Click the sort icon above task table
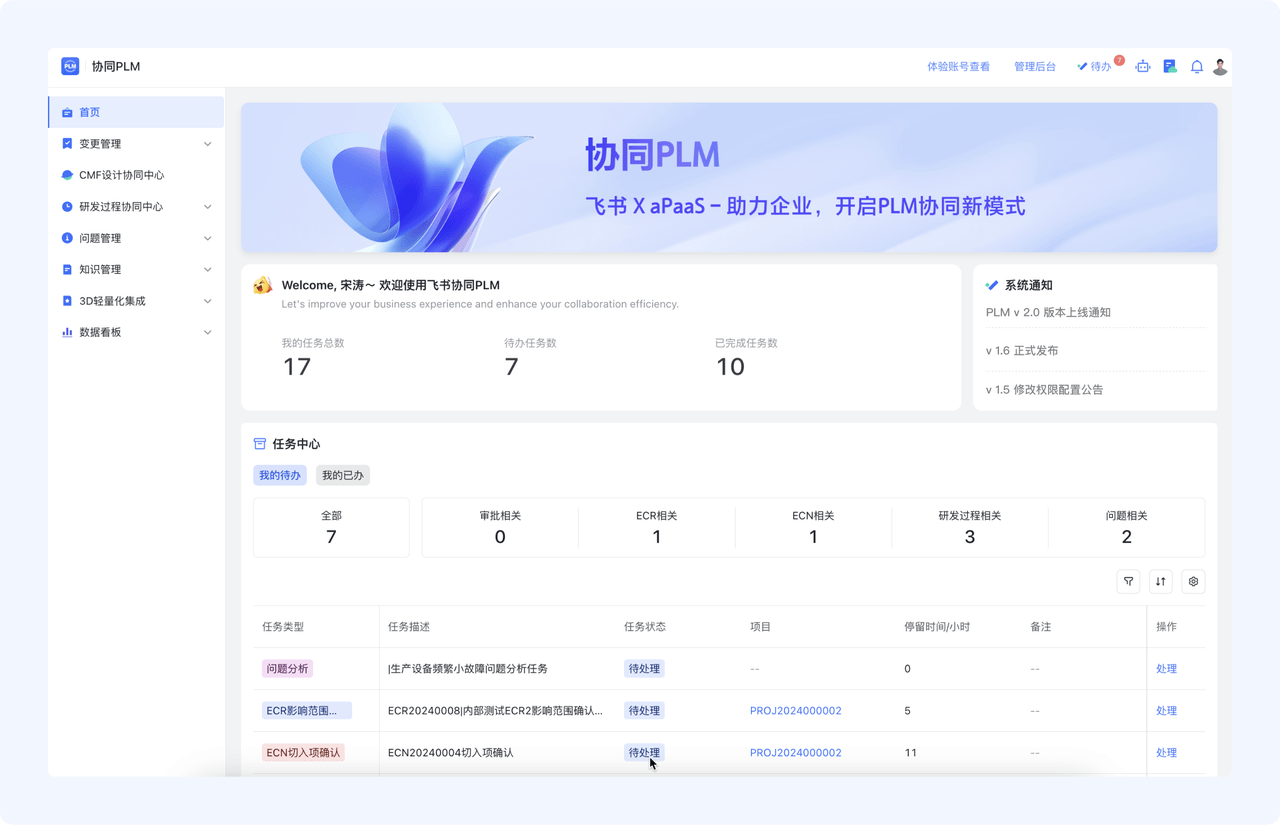The height and width of the screenshot is (825, 1280). 1160,581
